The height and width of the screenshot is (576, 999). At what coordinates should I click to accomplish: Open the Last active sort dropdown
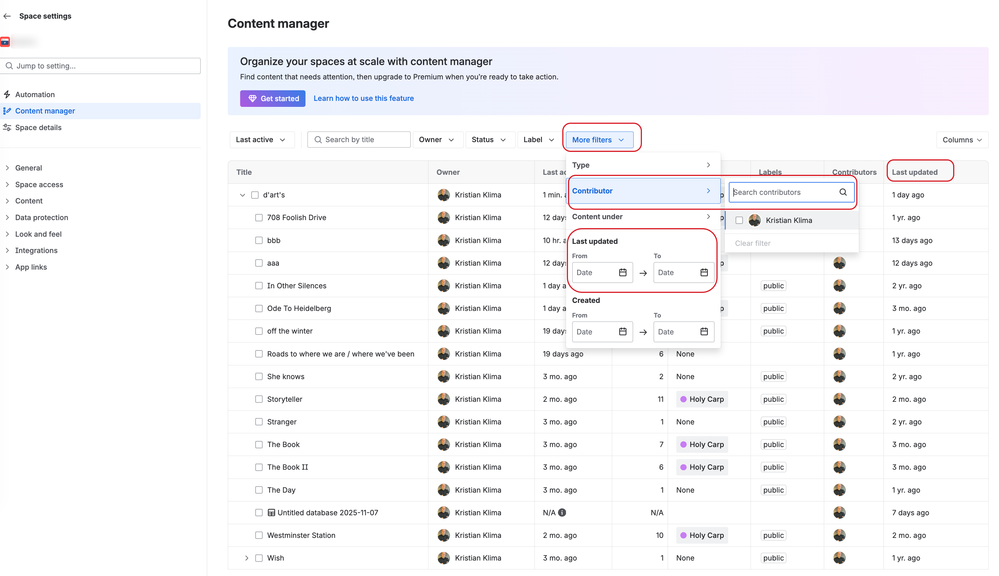(x=261, y=140)
